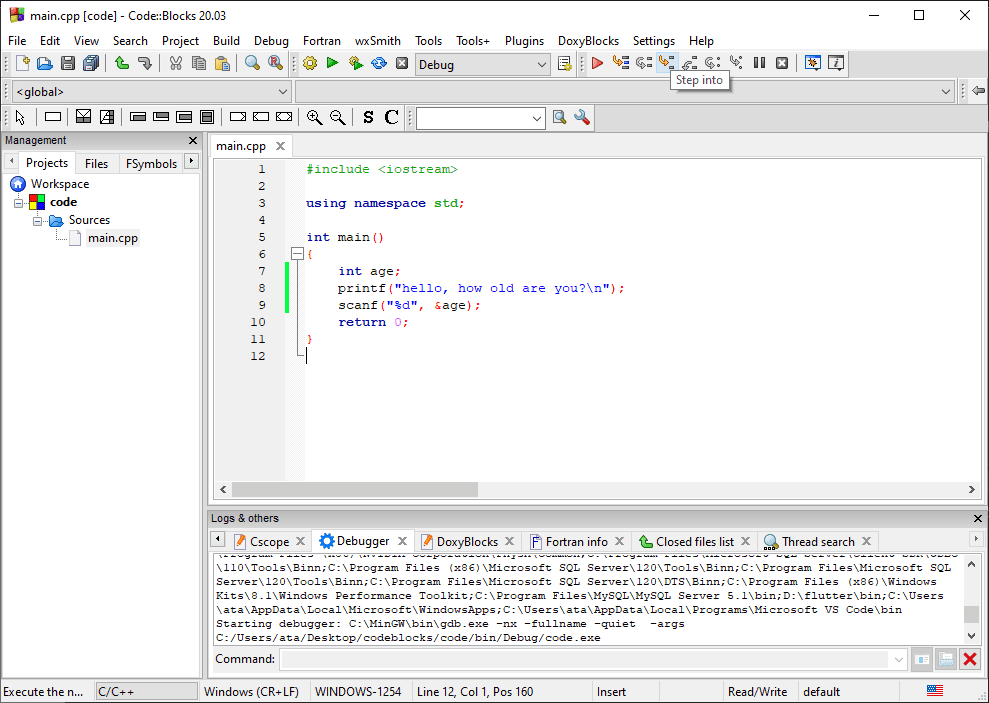Select main.cpp in the Sources tree
Screen dimensions: 989x703
pyautogui.click(x=112, y=238)
